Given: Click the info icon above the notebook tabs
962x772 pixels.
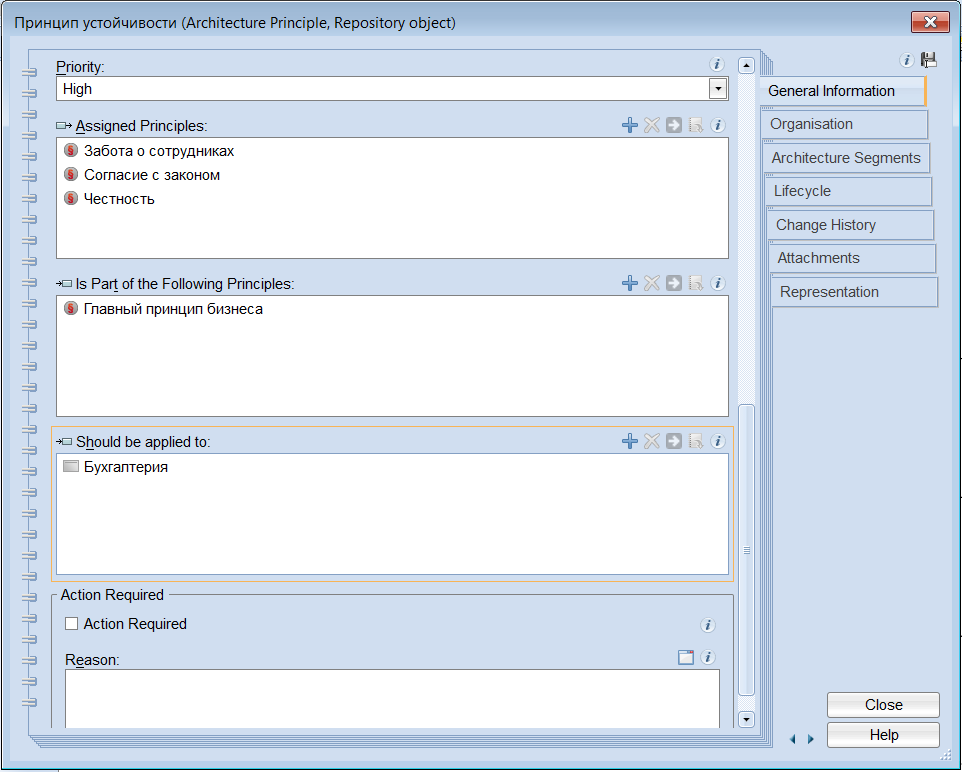Looking at the screenshot, I should [x=906, y=60].
